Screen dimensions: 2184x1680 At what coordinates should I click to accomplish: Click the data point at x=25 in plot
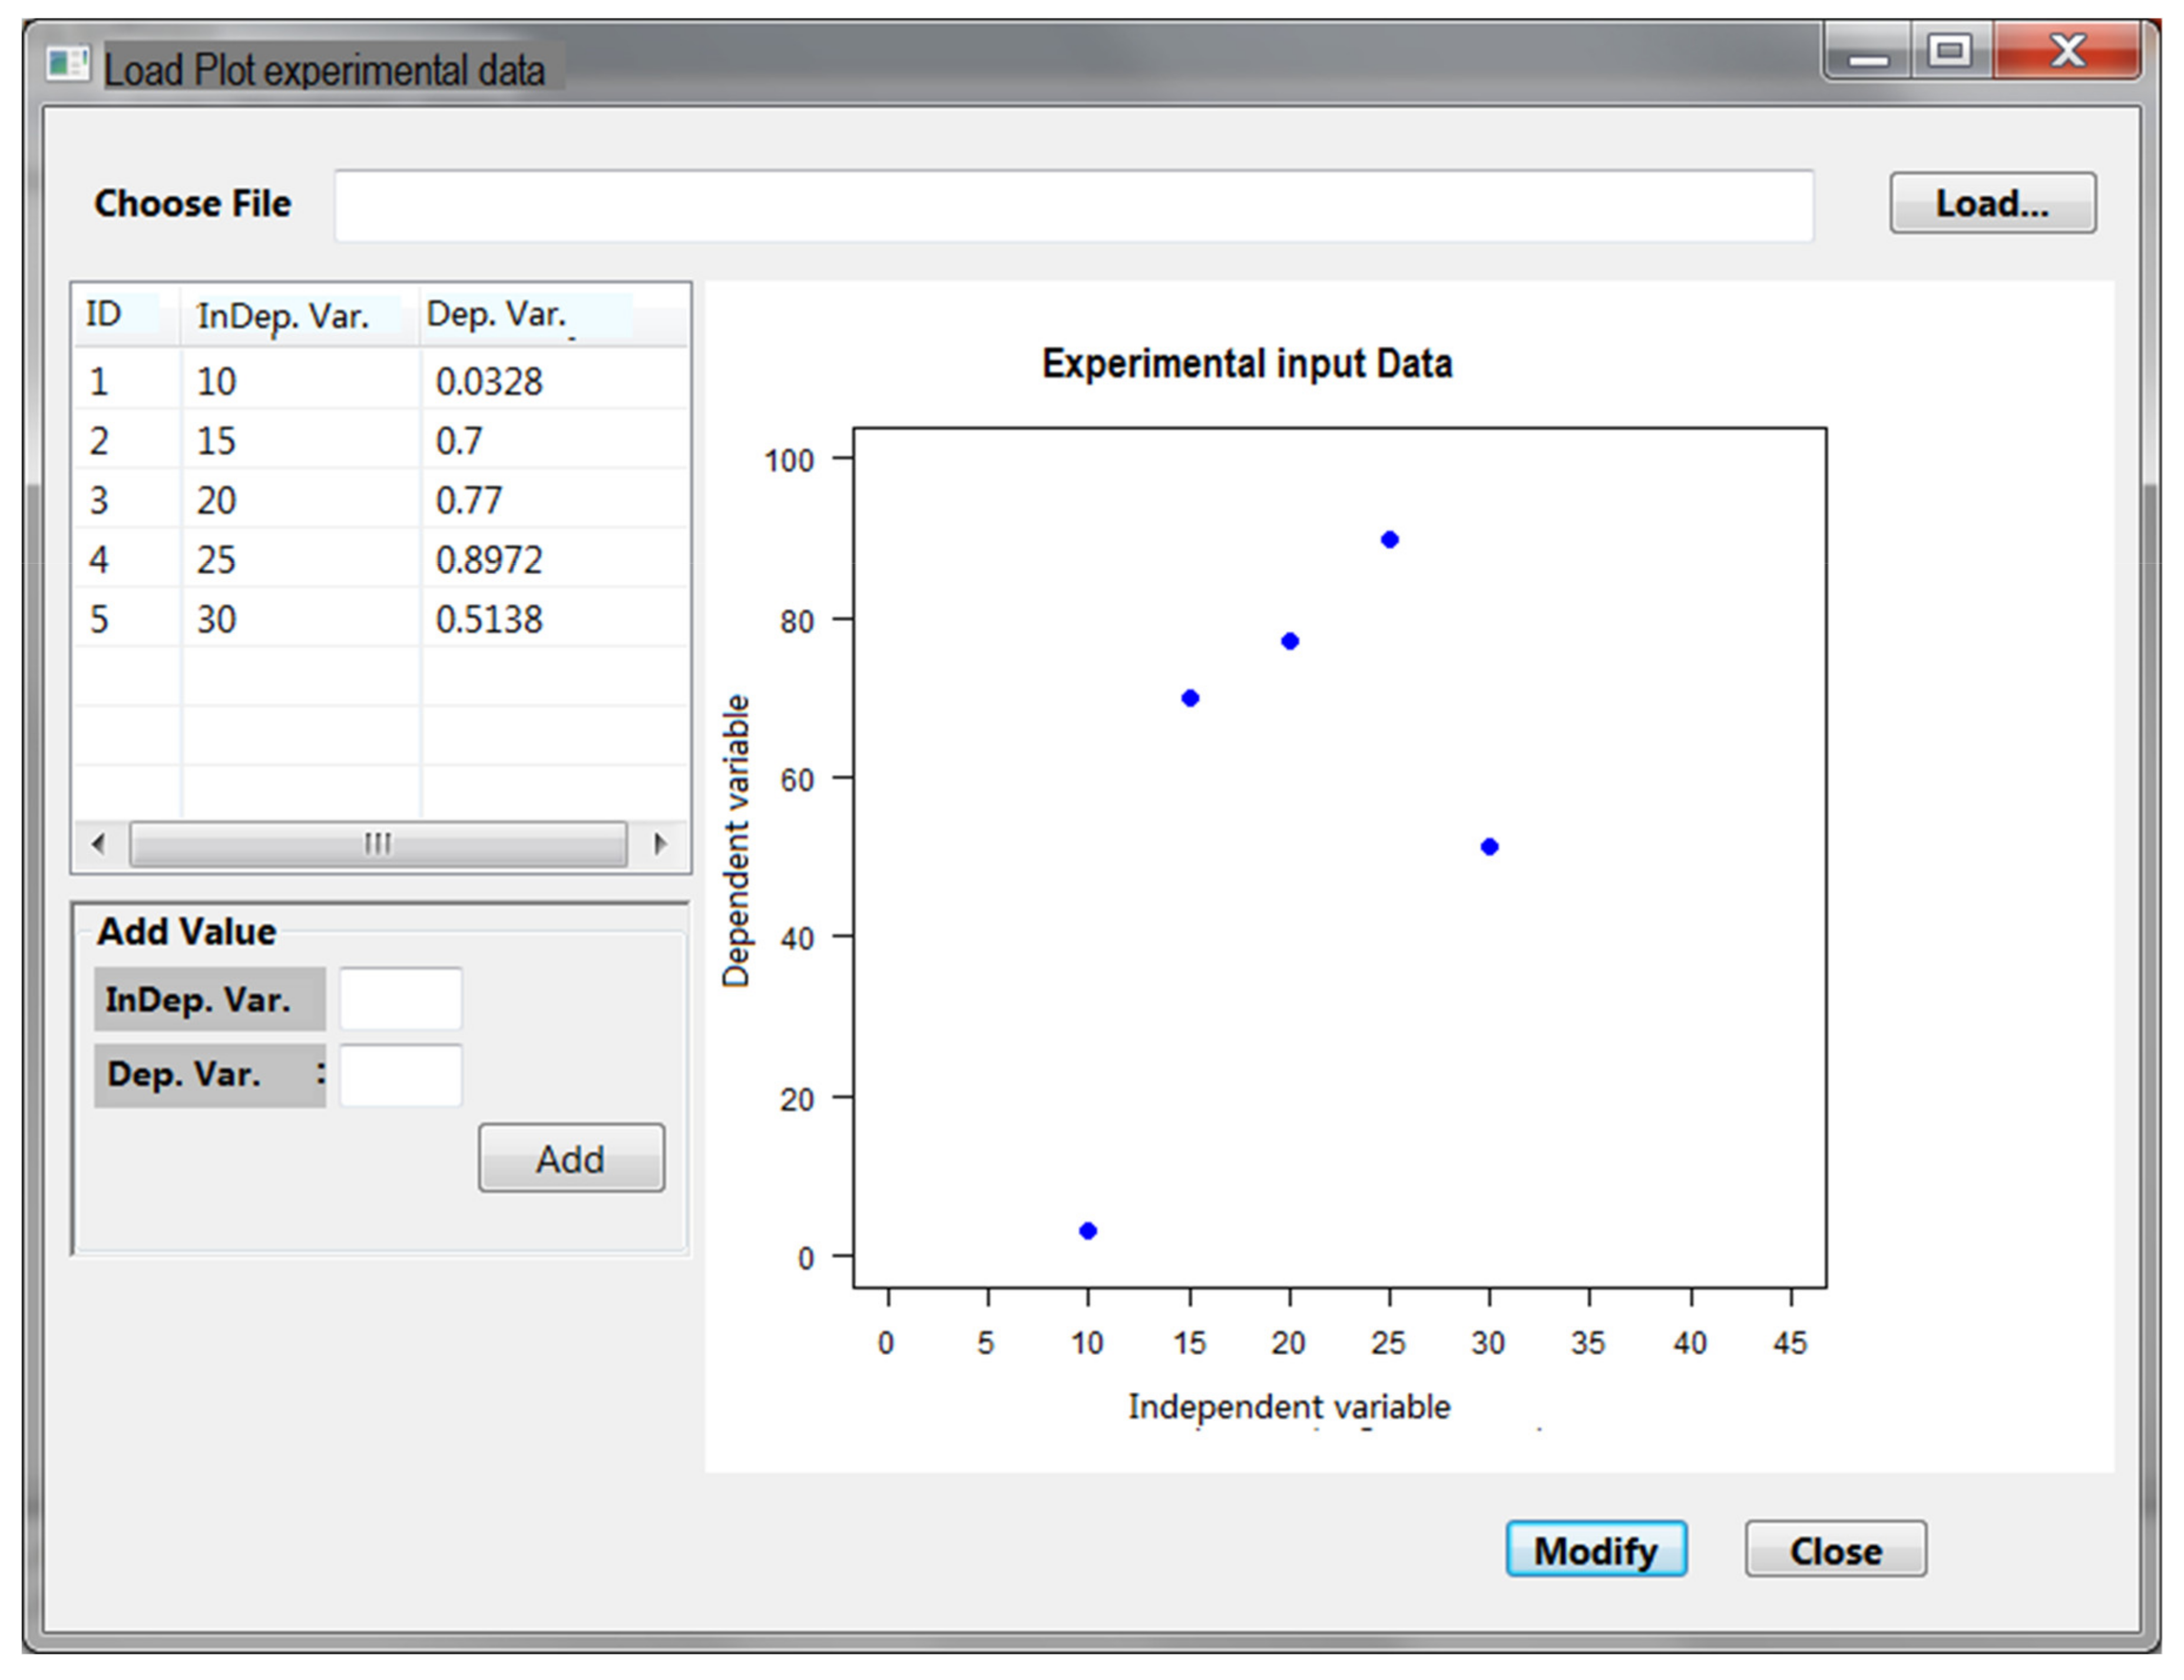(x=1389, y=540)
